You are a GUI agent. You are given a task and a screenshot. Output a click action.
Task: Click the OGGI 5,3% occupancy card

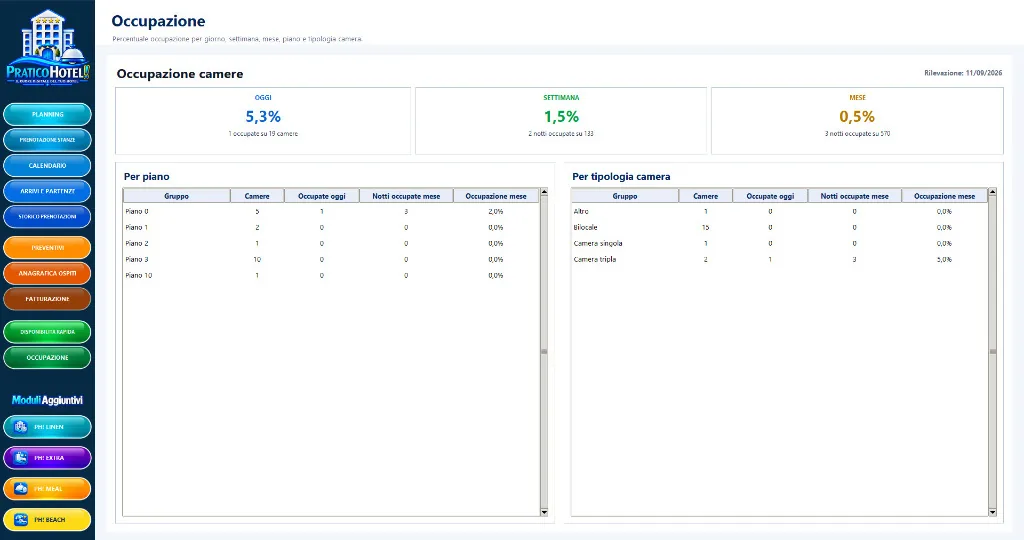point(263,121)
